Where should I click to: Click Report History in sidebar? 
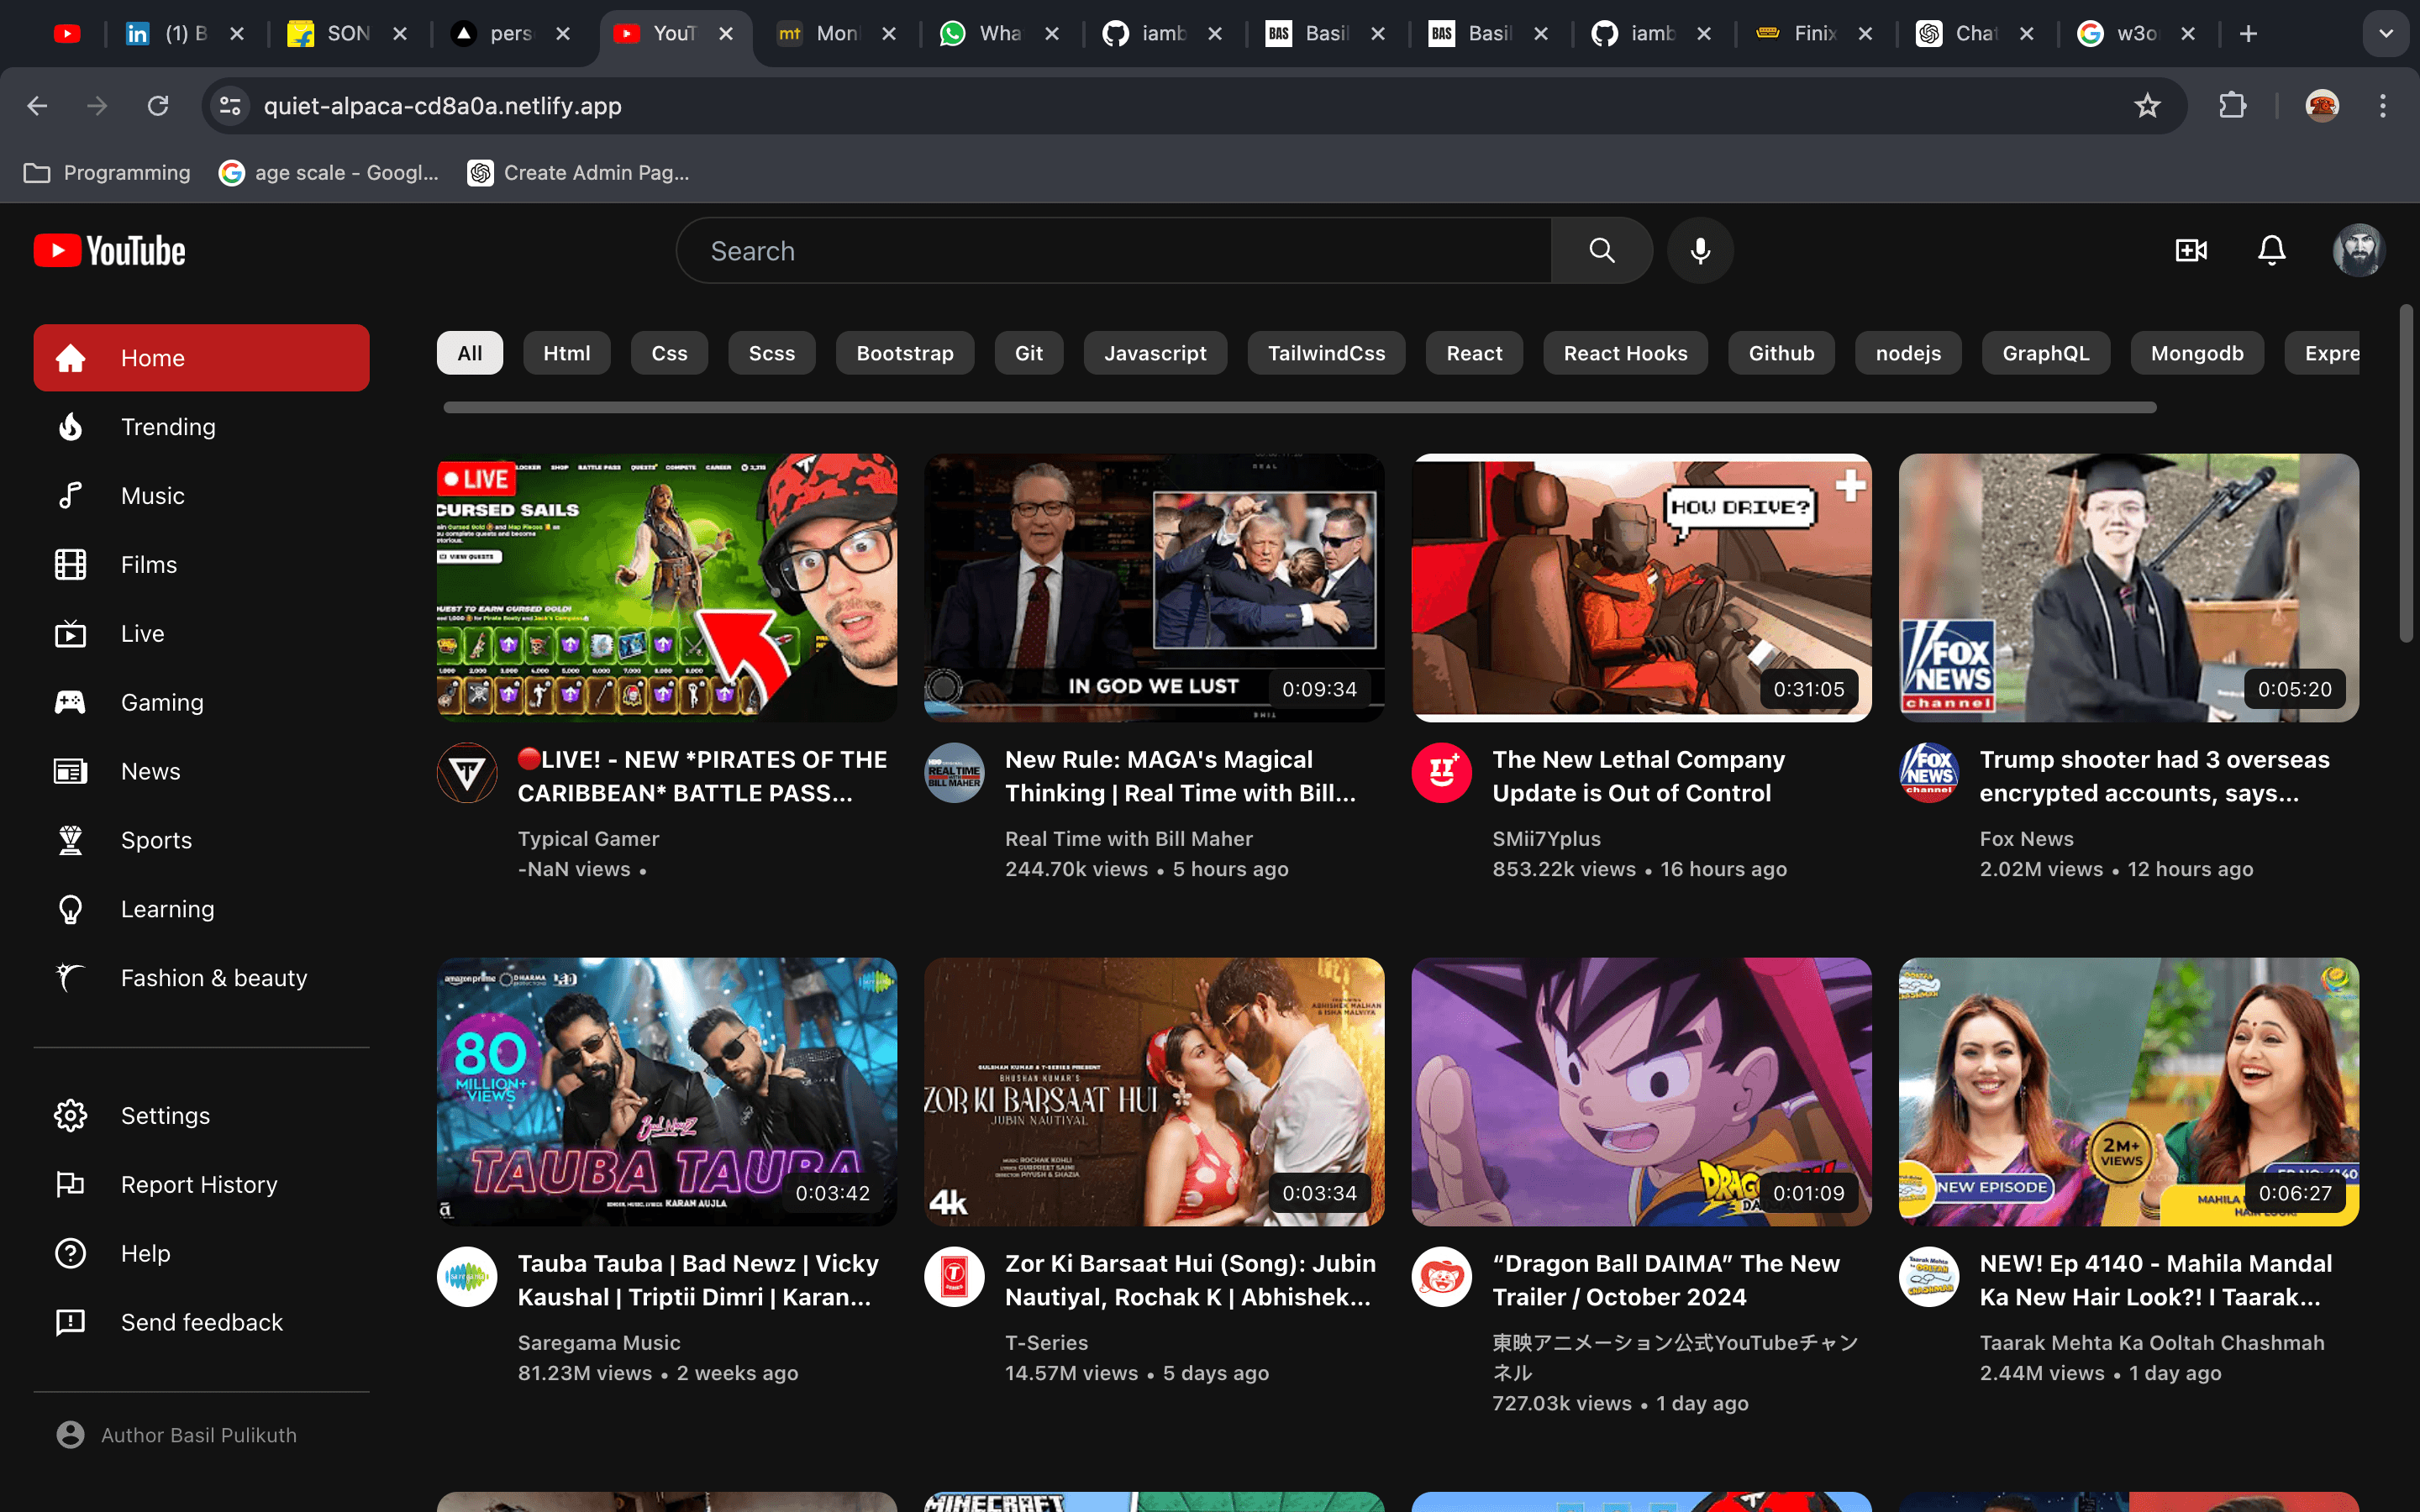click(198, 1183)
